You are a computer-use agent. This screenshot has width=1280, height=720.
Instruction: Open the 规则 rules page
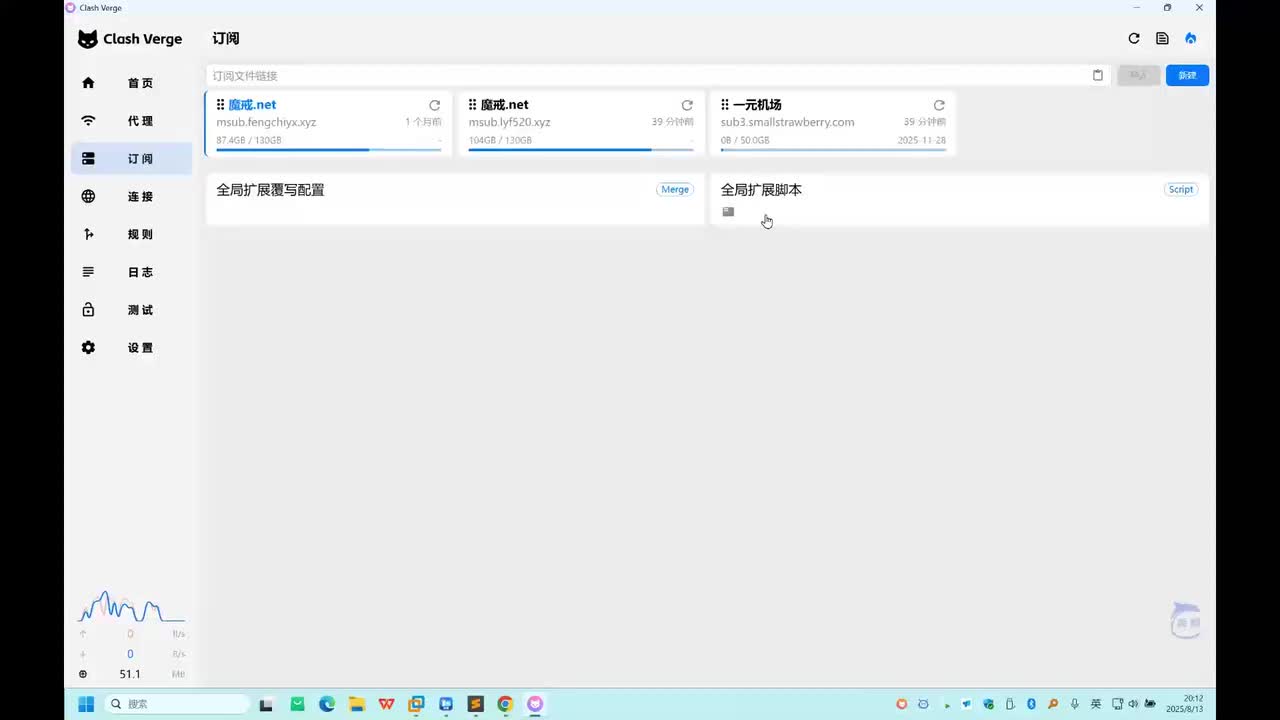(131, 234)
